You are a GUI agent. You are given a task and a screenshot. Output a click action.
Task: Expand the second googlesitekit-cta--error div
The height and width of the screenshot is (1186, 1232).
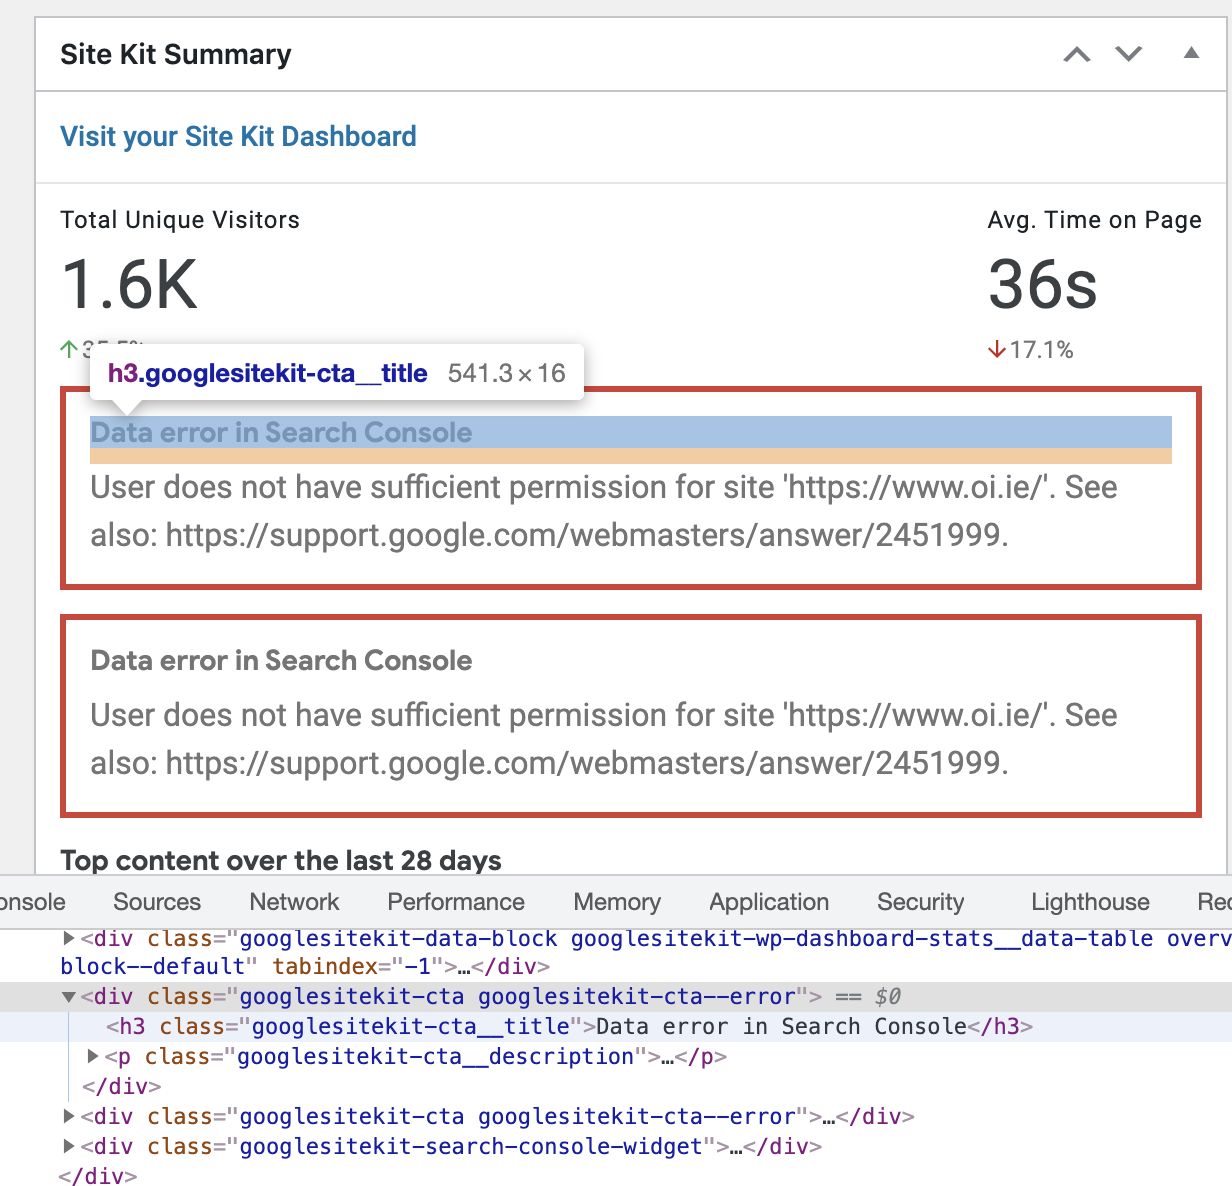69,1116
